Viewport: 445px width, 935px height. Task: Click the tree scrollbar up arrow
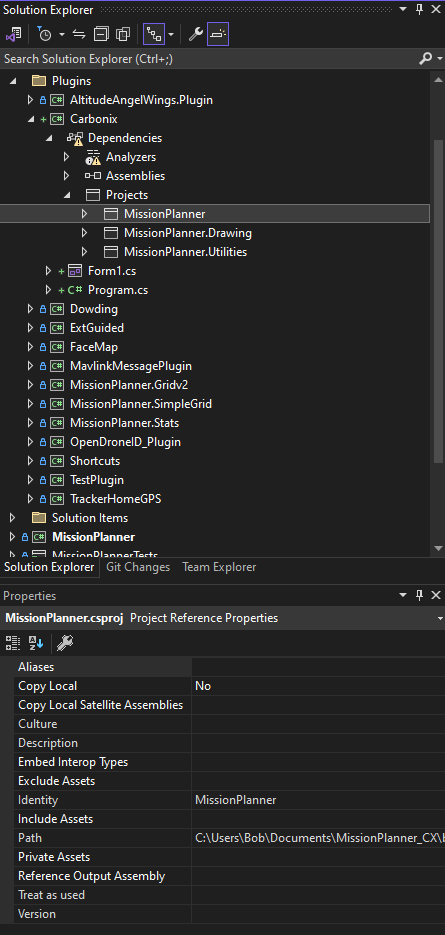tap(438, 79)
